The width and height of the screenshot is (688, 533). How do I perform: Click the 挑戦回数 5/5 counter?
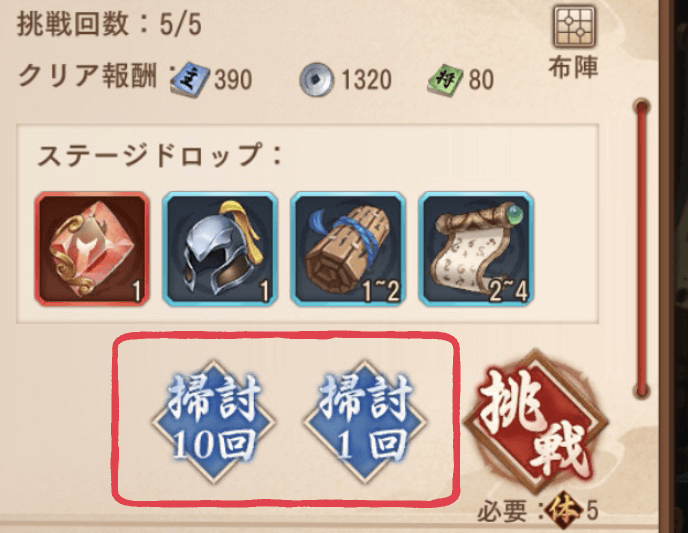click(109, 24)
